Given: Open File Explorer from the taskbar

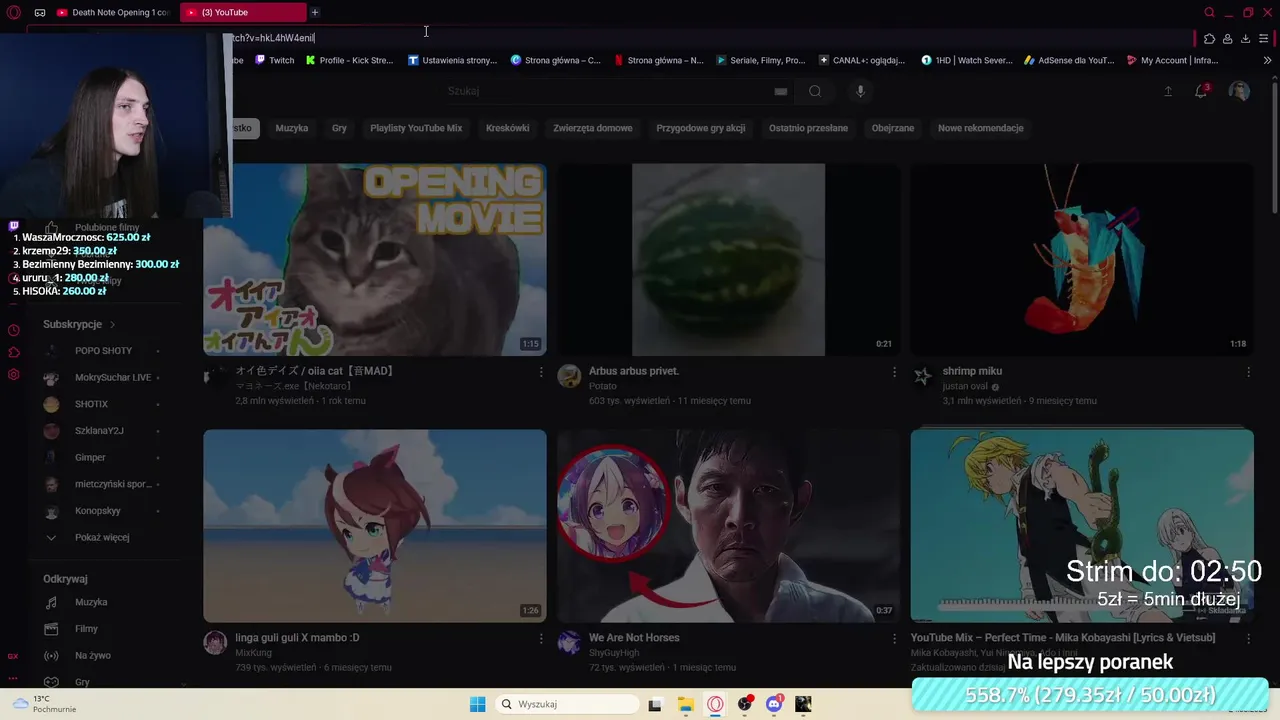Looking at the screenshot, I should (x=685, y=704).
